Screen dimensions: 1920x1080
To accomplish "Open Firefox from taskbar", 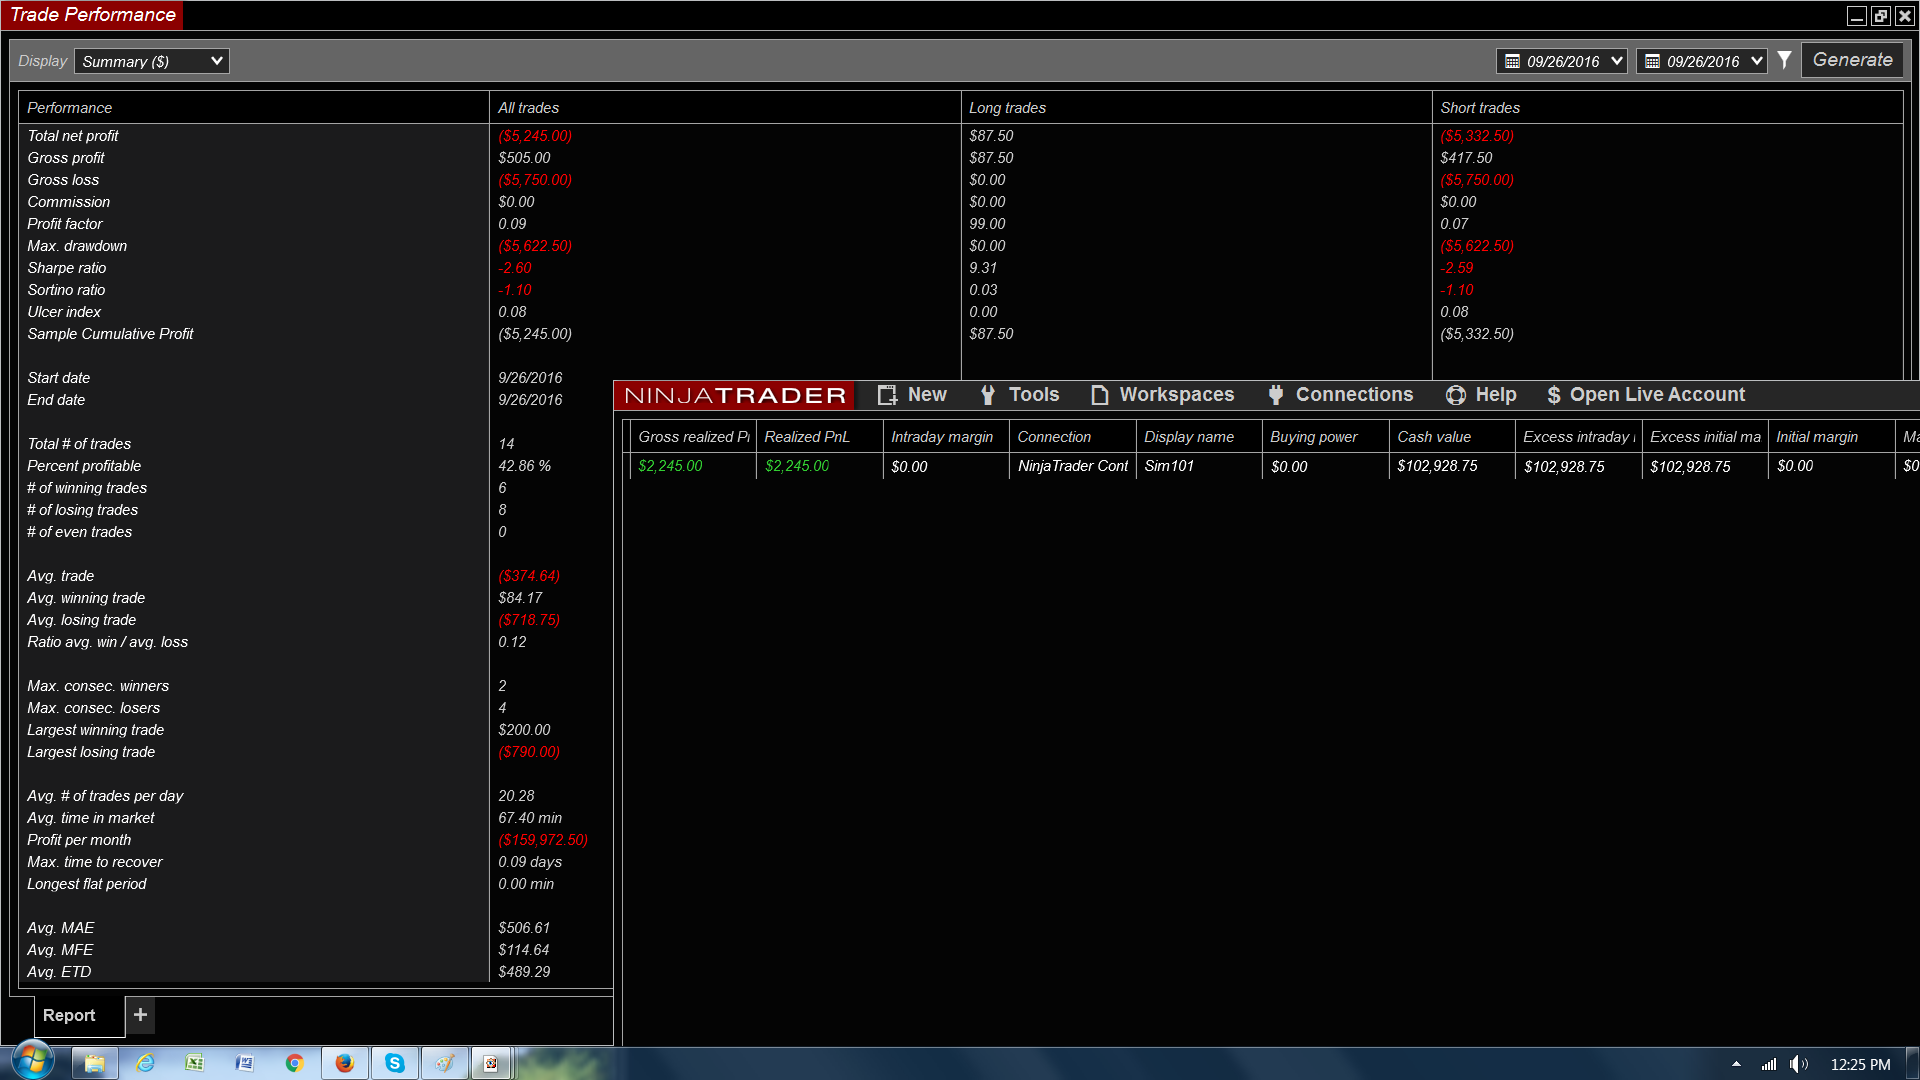I will [345, 1063].
